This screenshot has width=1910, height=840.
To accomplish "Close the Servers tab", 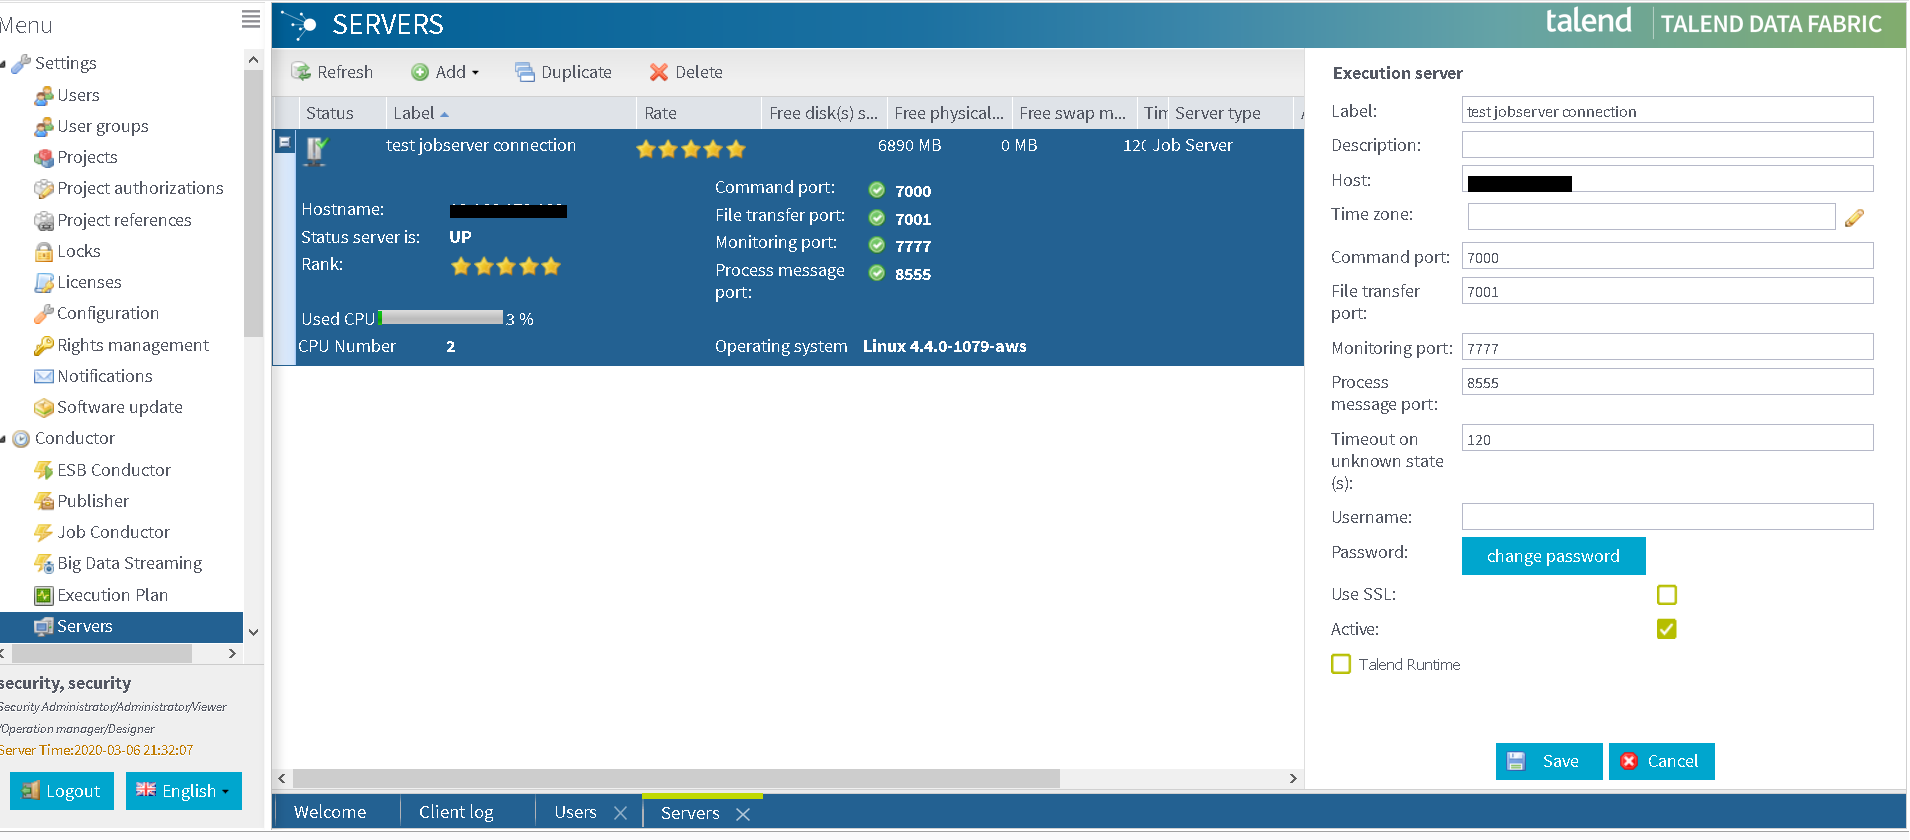I will click(743, 814).
